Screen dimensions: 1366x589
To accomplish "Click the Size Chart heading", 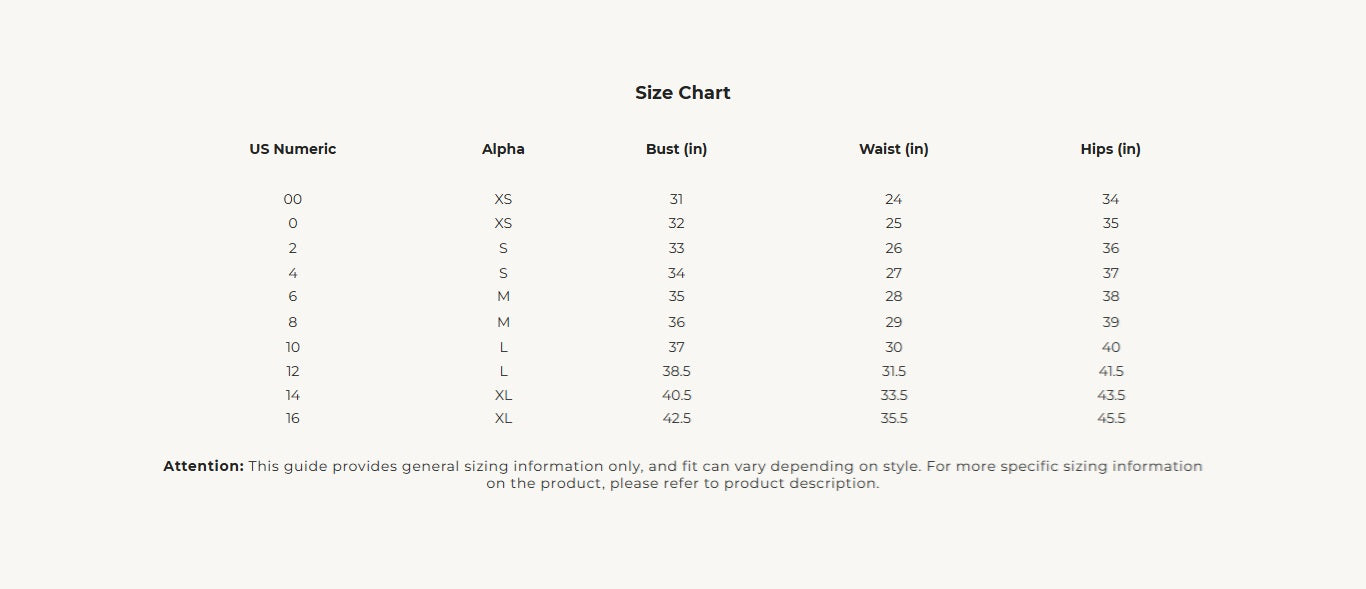I will (x=683, y=93).
